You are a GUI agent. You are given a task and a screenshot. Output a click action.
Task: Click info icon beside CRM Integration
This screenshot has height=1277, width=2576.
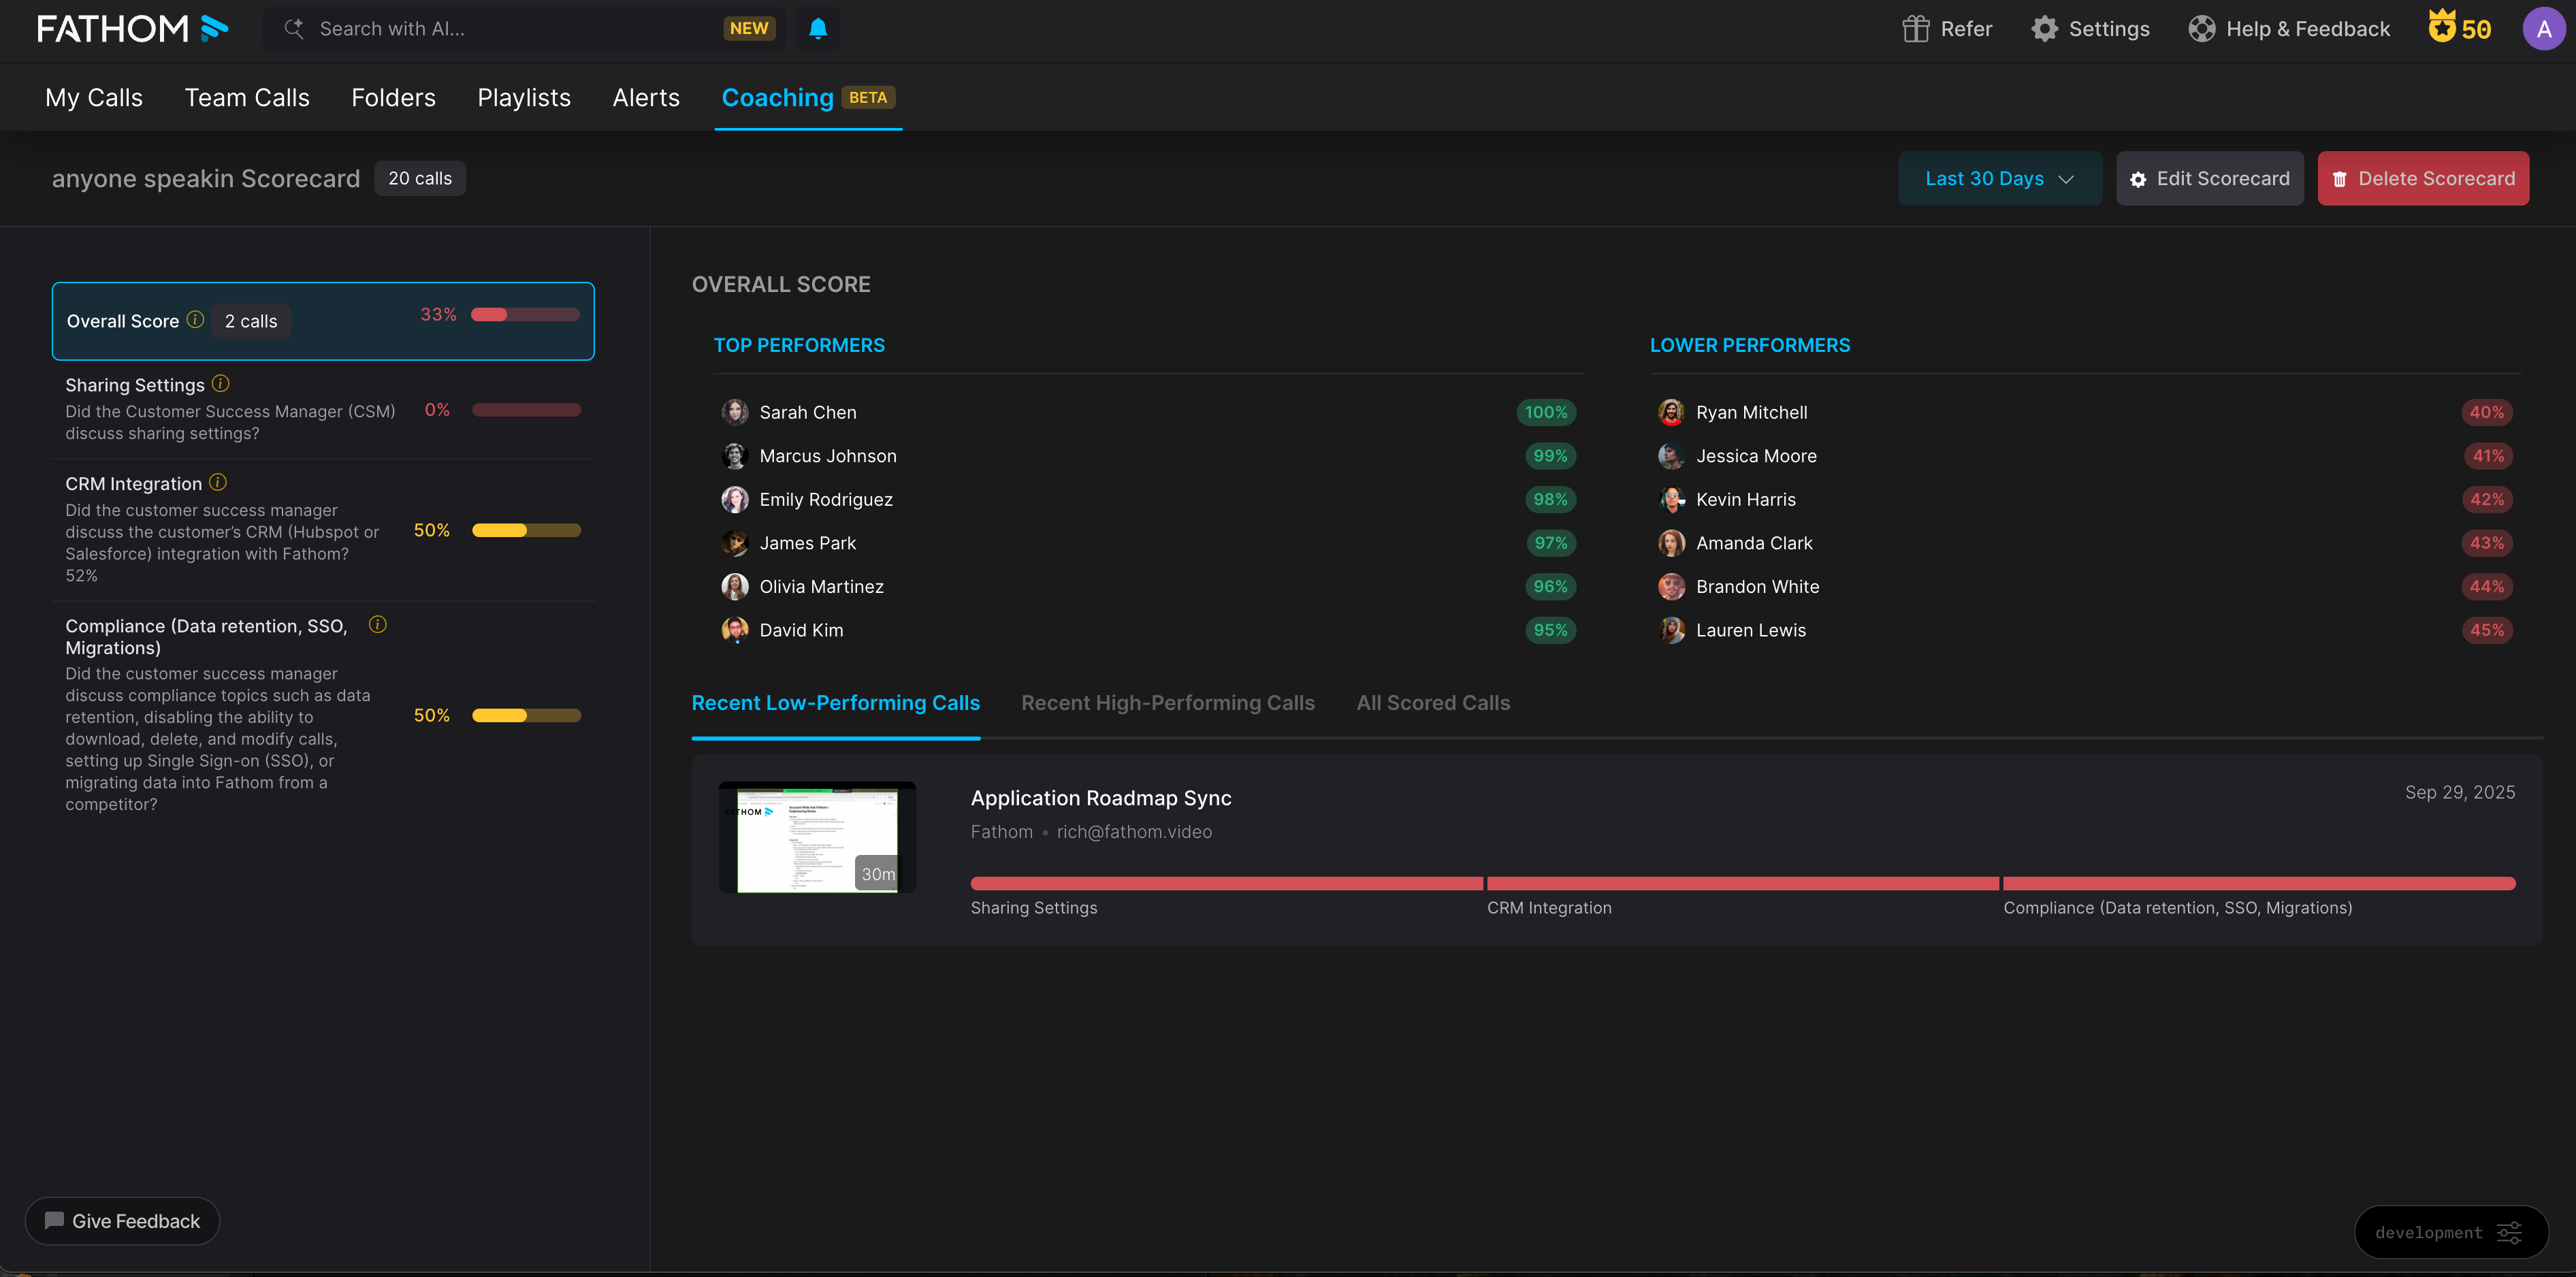[218, 483]
